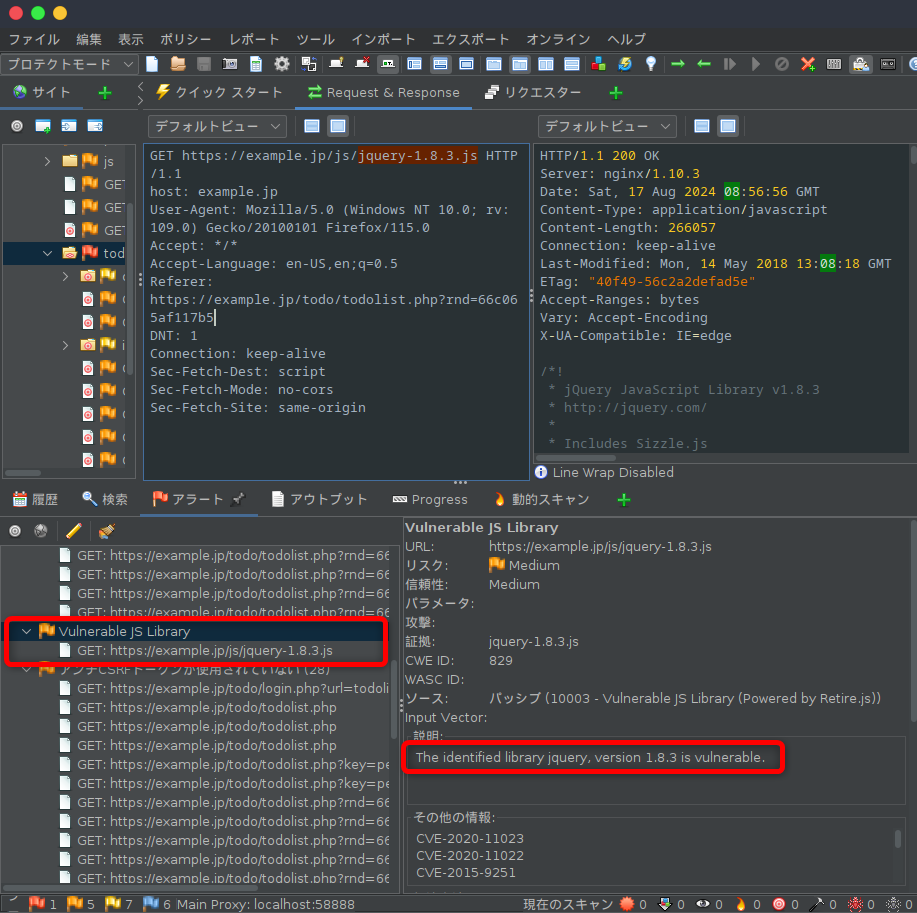
Task: Toggle break on all responses green left arrow
Action: point(704,64)
